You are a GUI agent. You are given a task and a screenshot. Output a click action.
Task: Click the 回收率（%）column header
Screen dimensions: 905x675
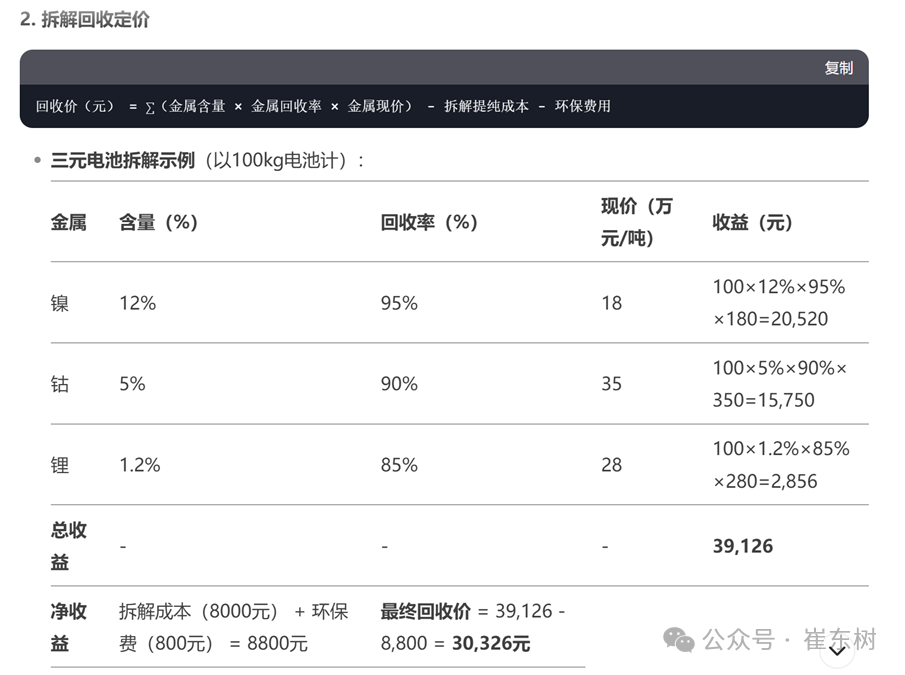tap(429, 222)
